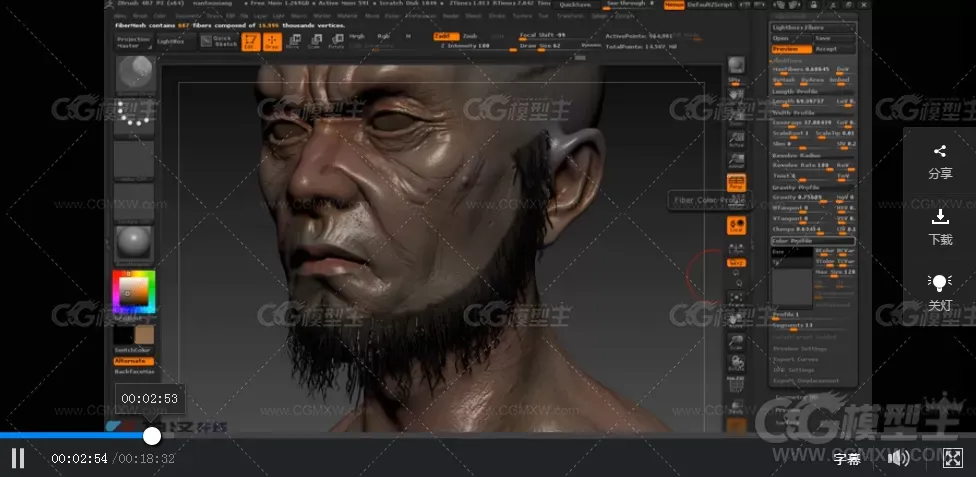Click Save in FiberMesh panel
Viewport: 976px width, 477px height.
[834, 38]
